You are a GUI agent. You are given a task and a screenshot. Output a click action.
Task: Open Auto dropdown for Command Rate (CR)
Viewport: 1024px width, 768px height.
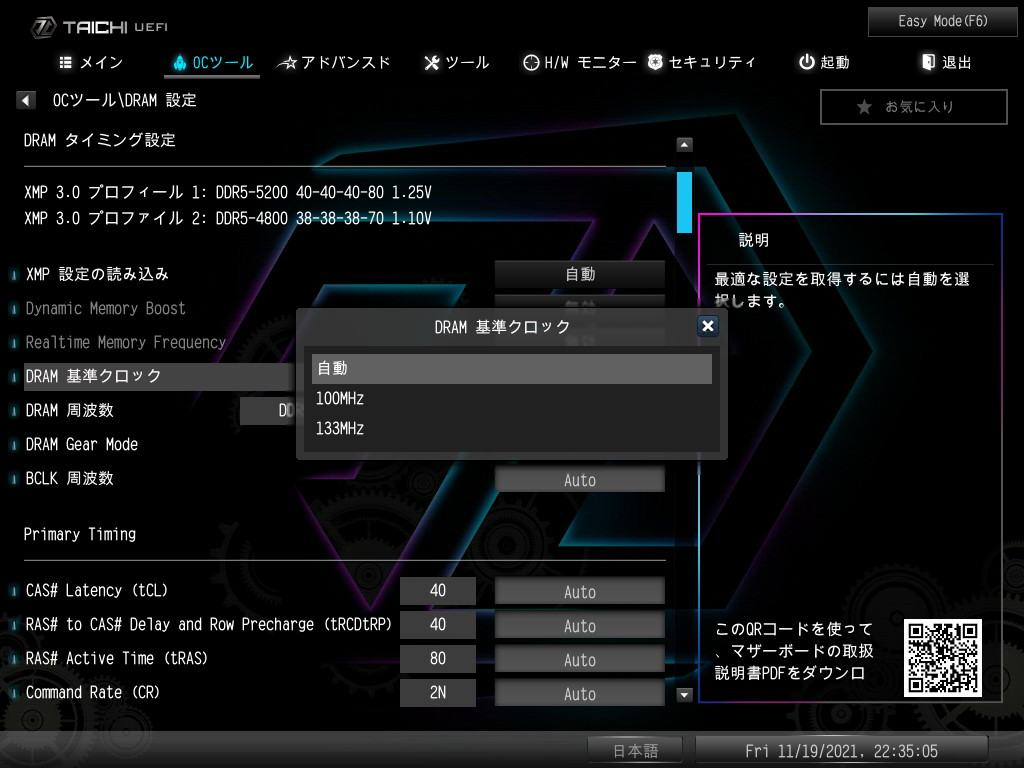[579, 694]
